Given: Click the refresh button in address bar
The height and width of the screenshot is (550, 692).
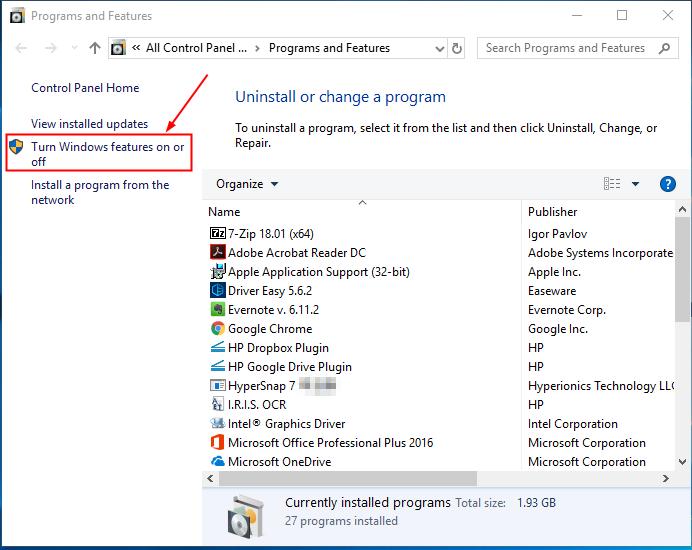Looking at the screenshot, I should (457, 48).
